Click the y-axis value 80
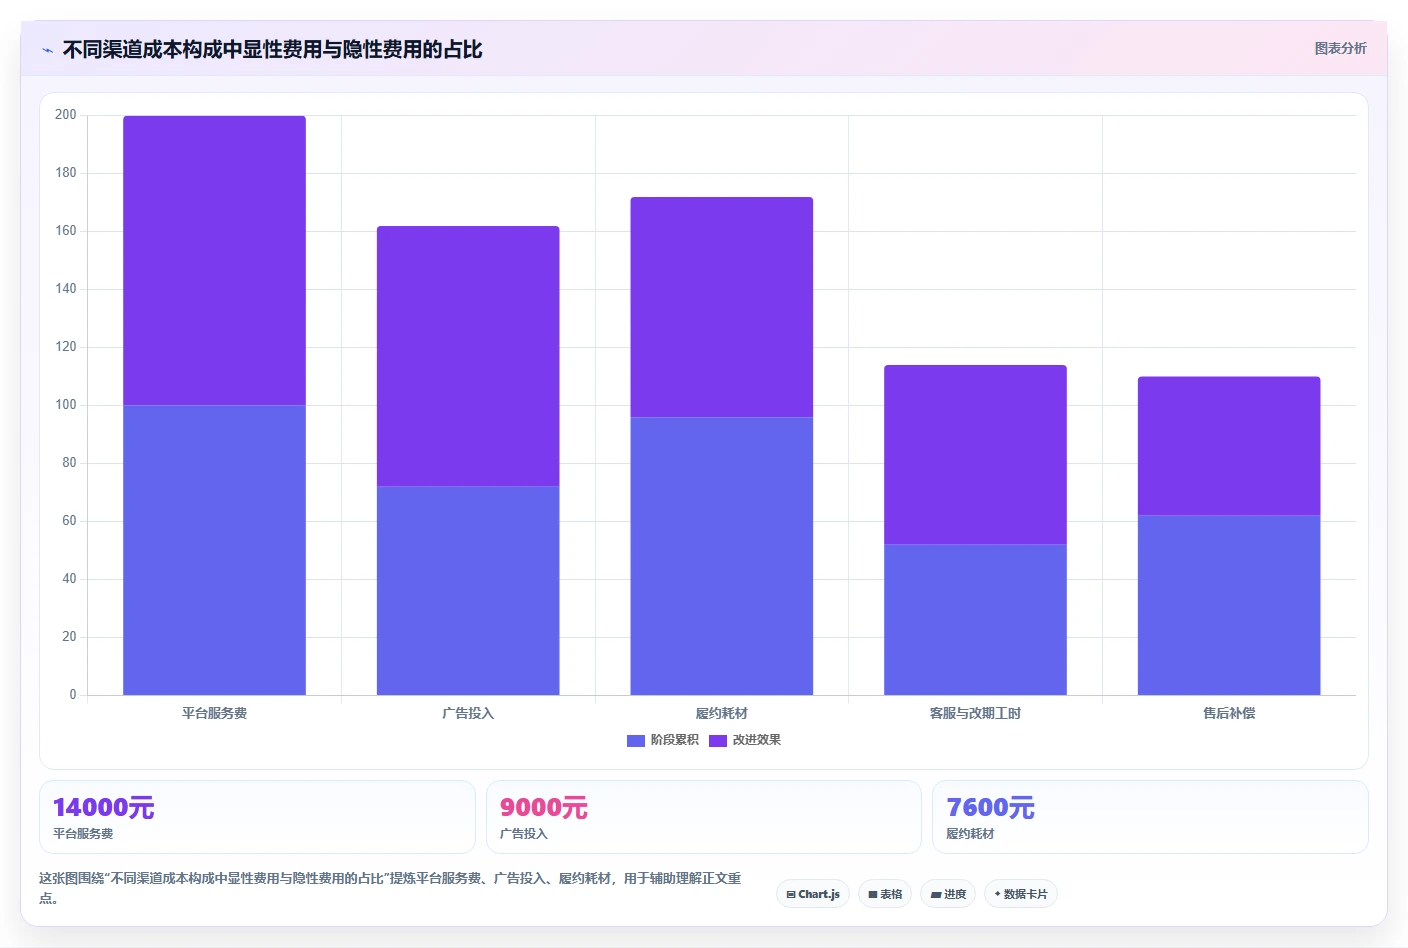 tap(69, 463)
